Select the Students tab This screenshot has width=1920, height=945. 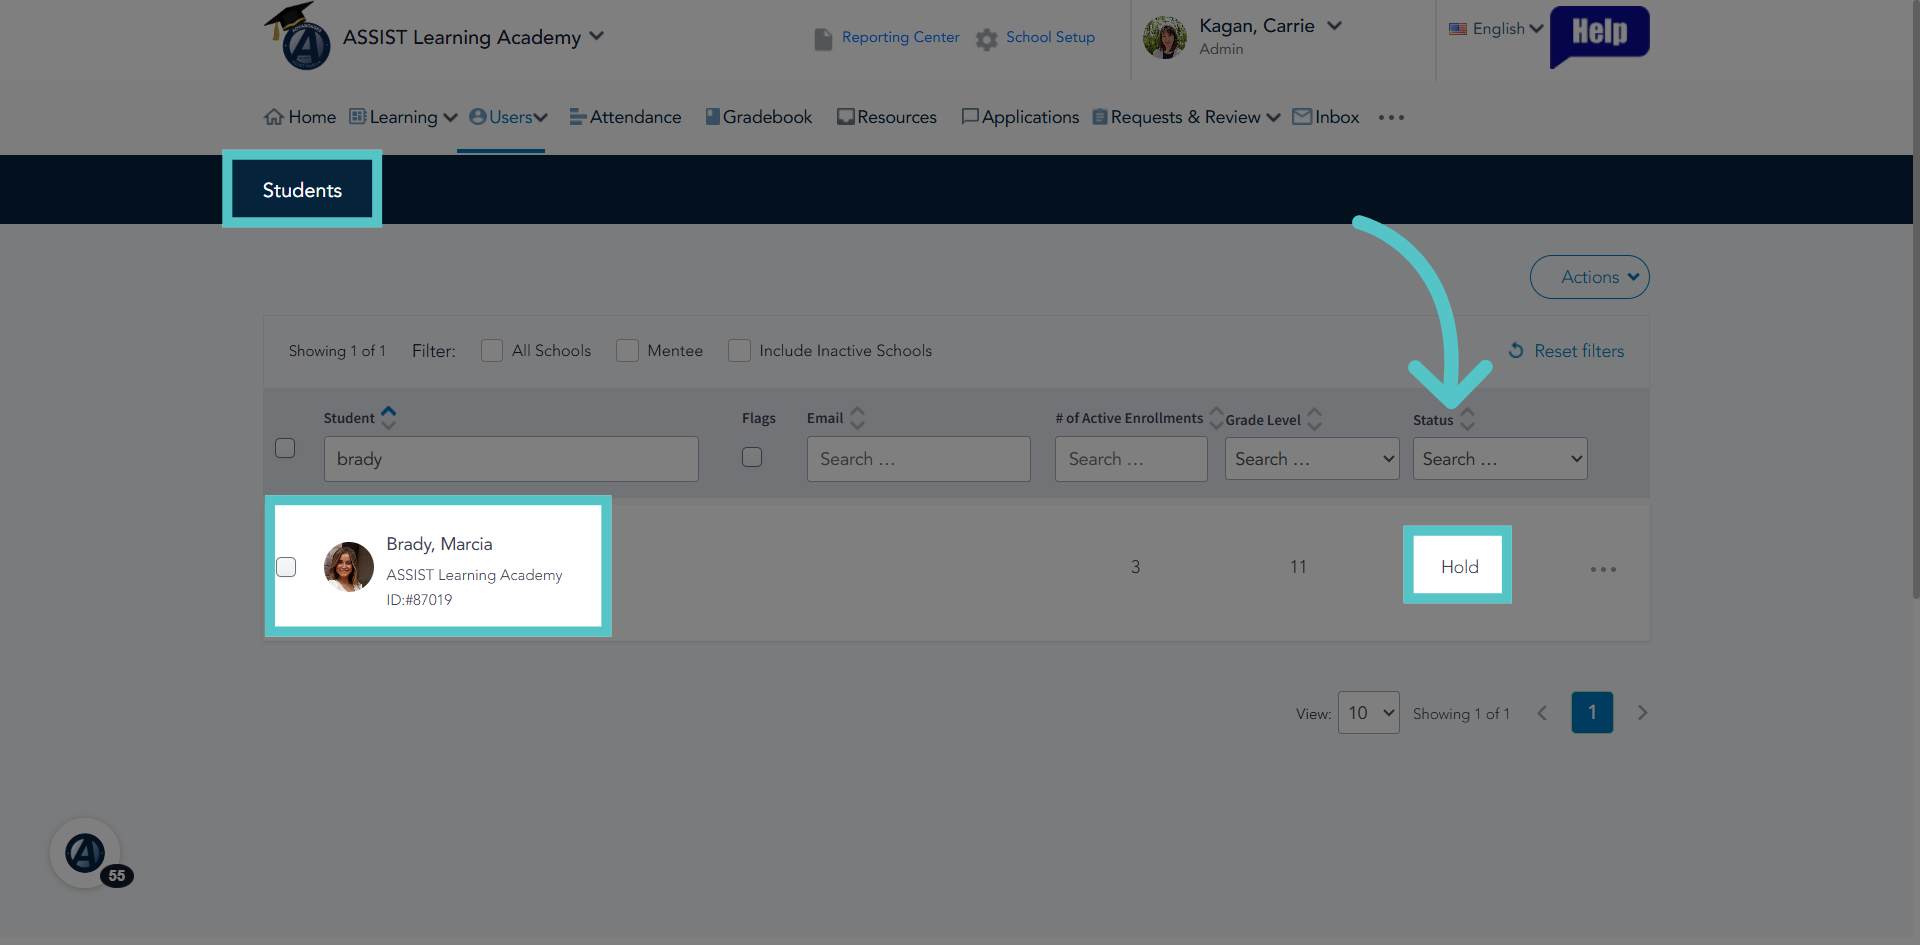pyautogui.click(x=302, y=190)
